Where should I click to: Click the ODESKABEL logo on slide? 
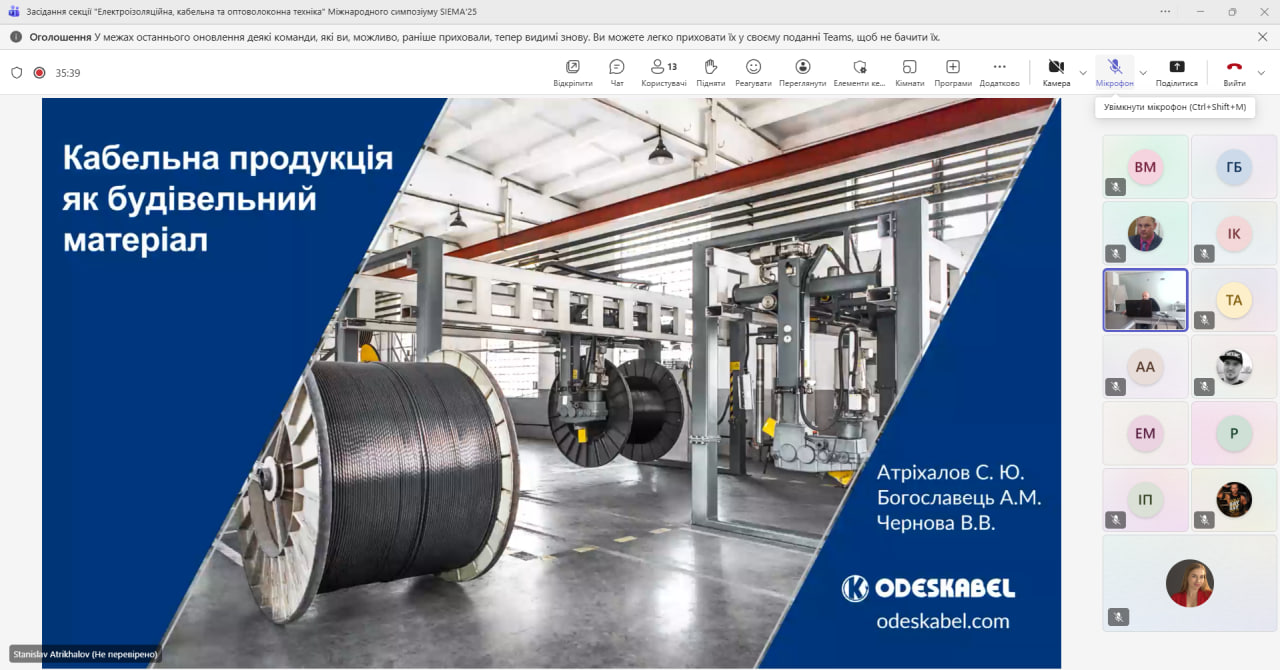pos(928,588)
